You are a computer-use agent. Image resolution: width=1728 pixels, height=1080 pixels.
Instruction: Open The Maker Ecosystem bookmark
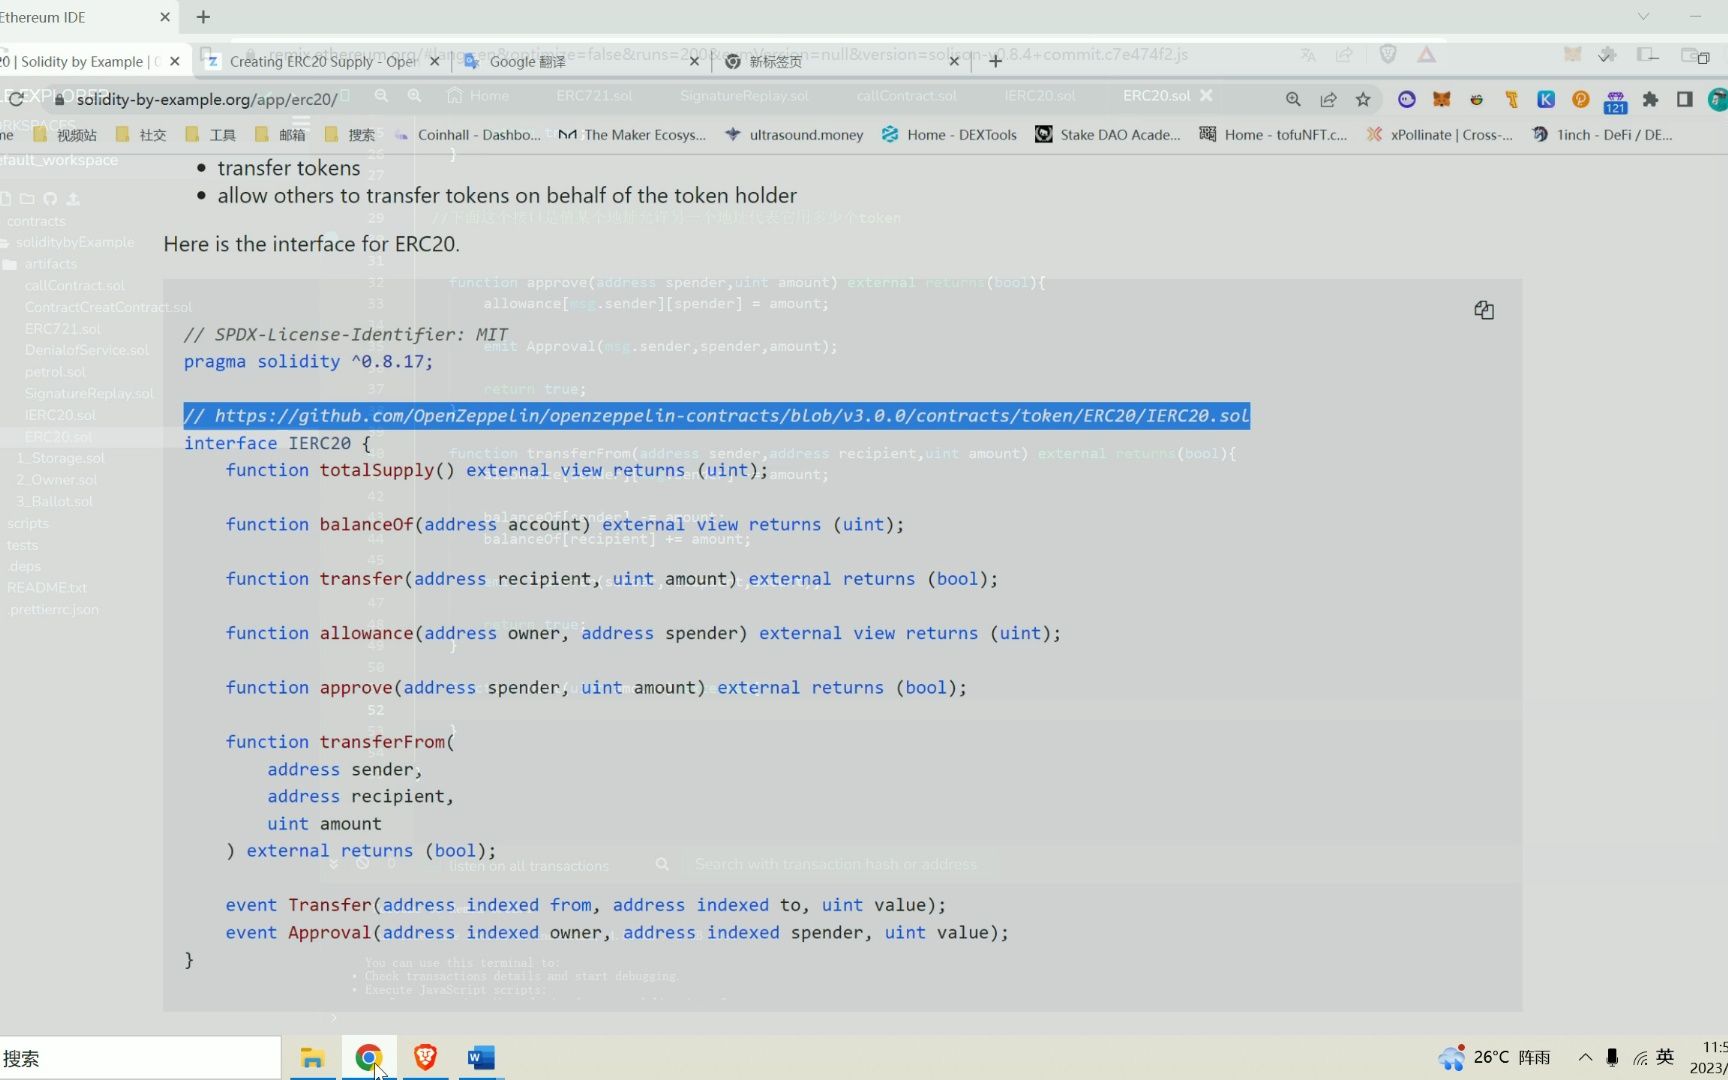tap(632, 134)
